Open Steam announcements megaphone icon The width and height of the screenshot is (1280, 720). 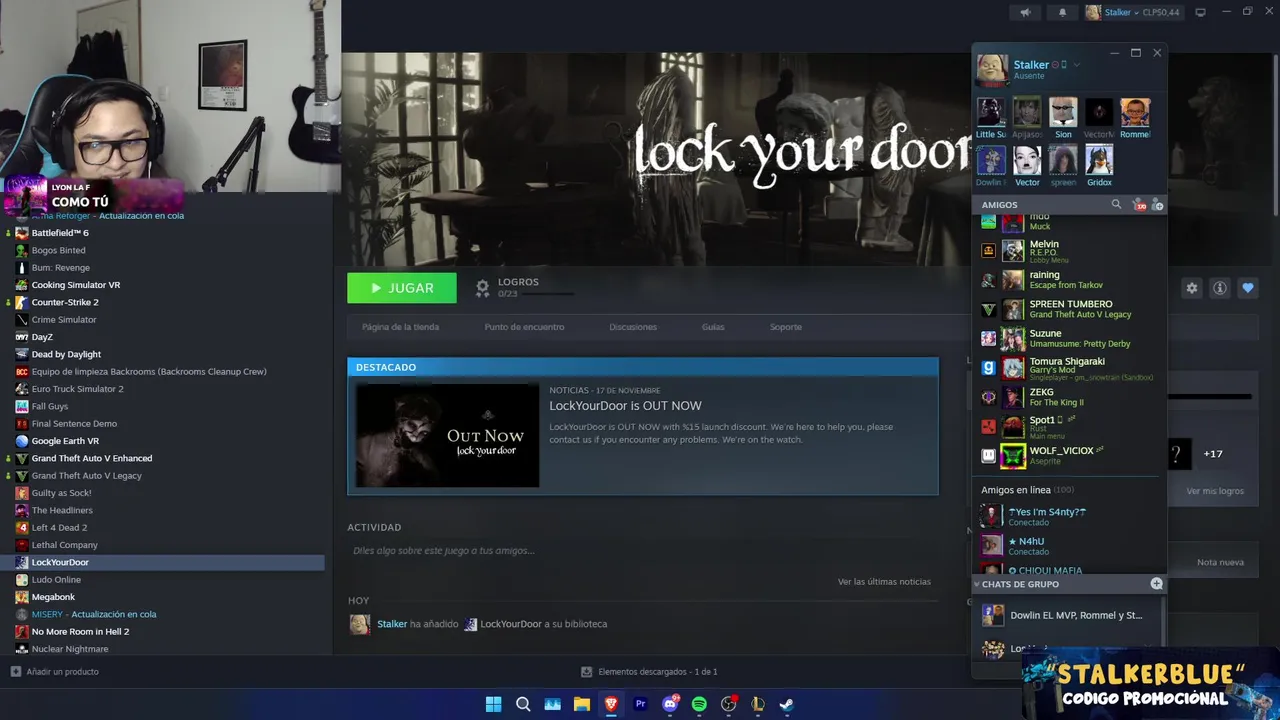pyautogui.click(x=1025, y=12)
